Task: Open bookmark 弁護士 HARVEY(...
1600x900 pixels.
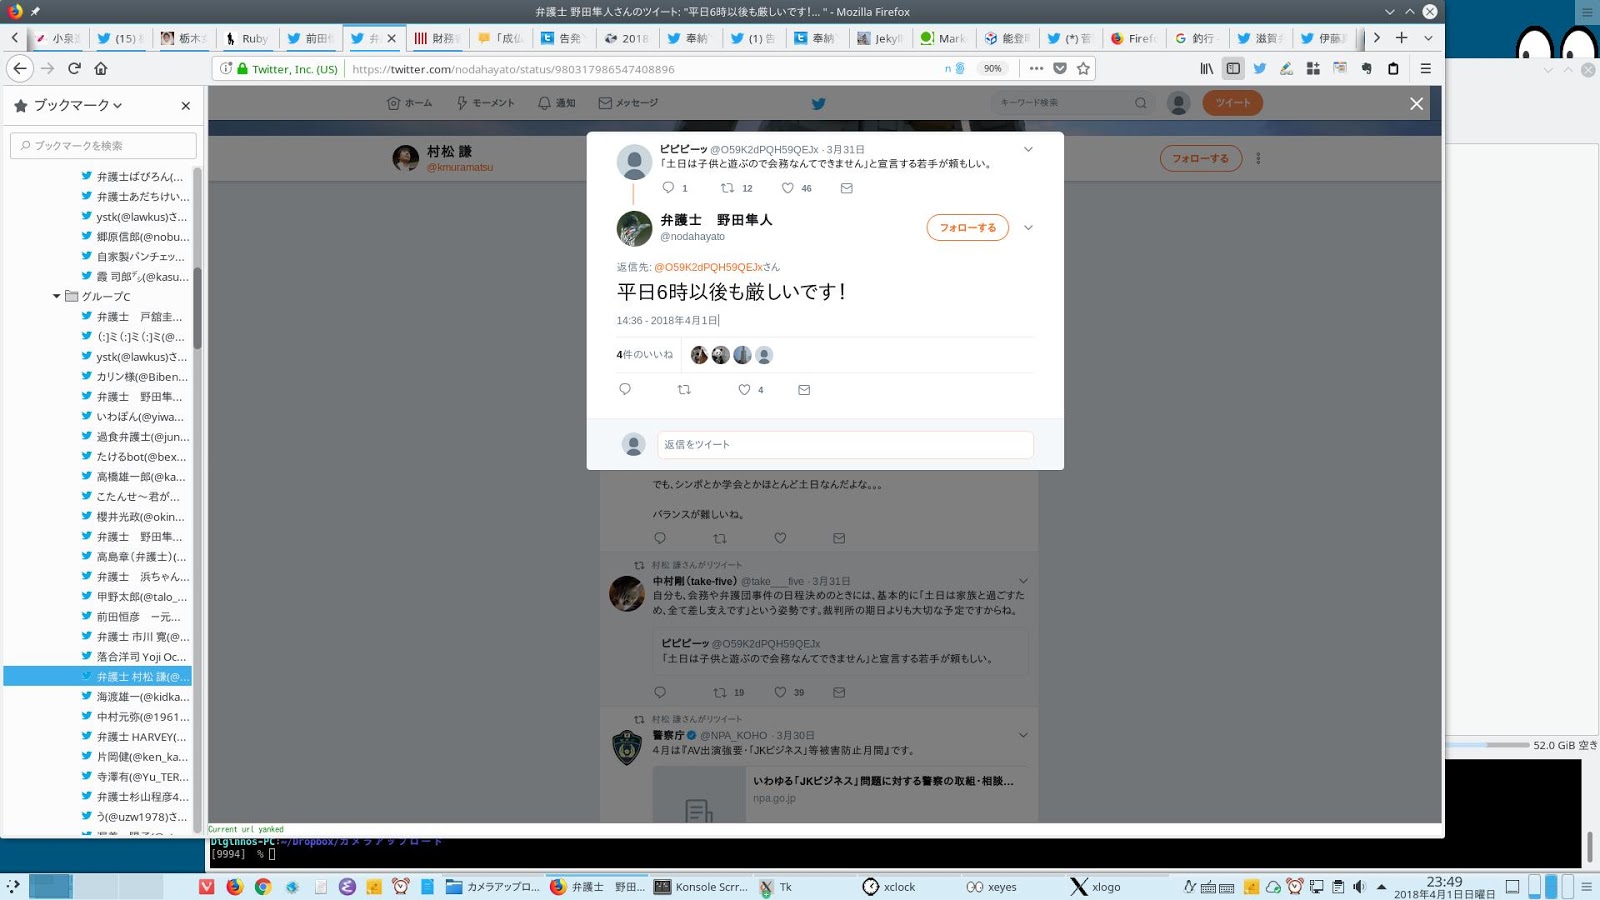Action: (x=134, y=737)
